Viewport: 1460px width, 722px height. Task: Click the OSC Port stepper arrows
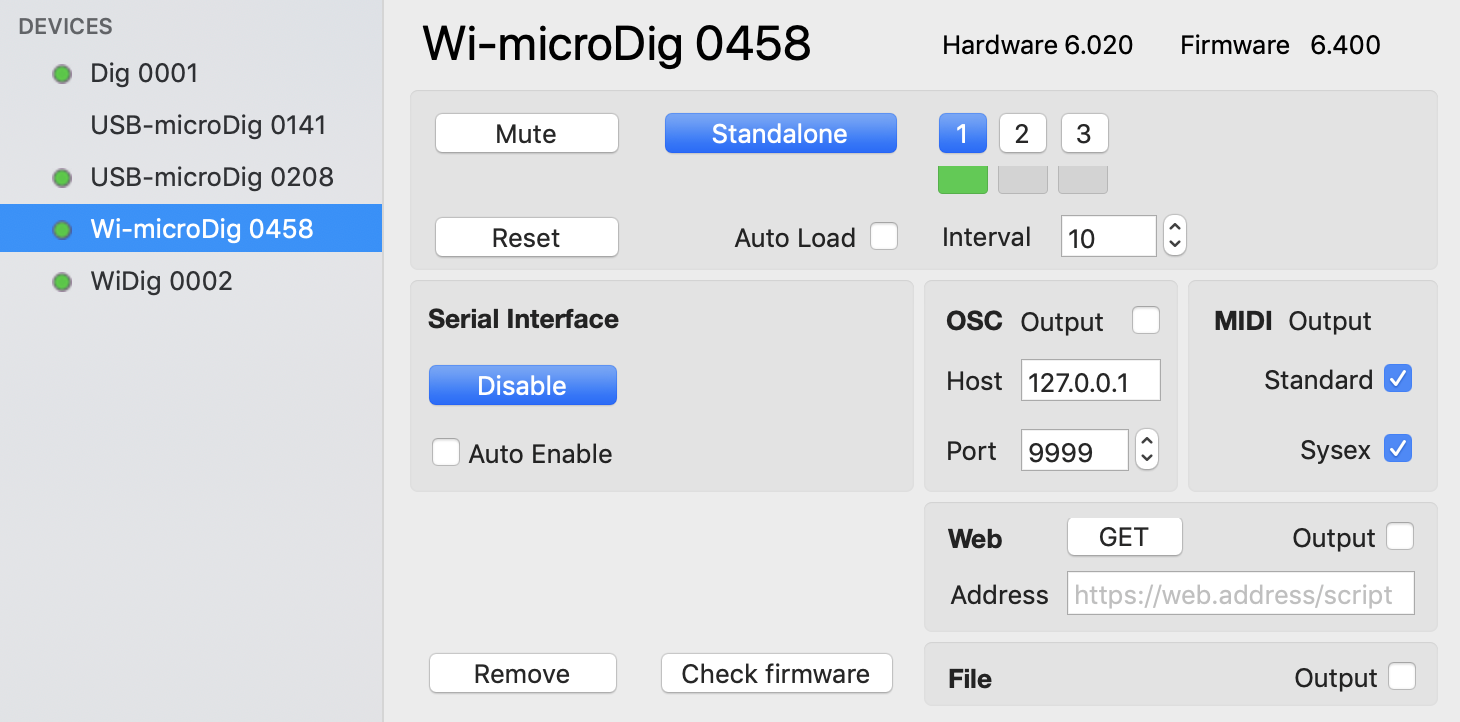click(1147, 450)
